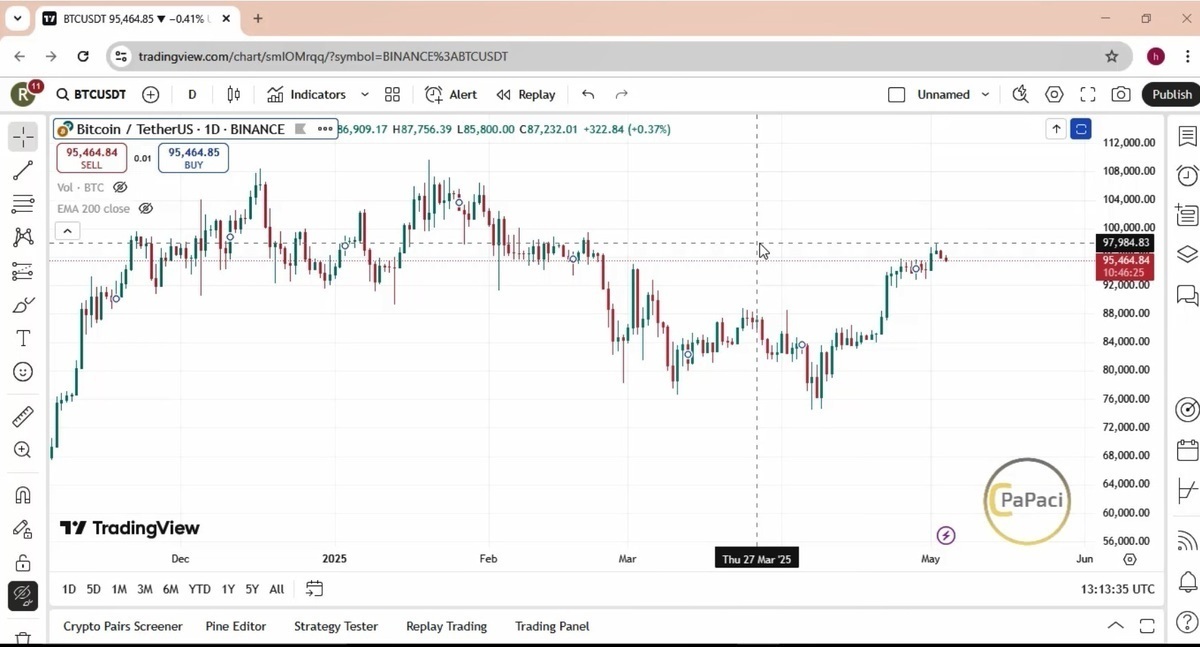Screen dimensions: 1200x647
Task: Collapse the indicator legend chevron
Action: tap(67, 231)
